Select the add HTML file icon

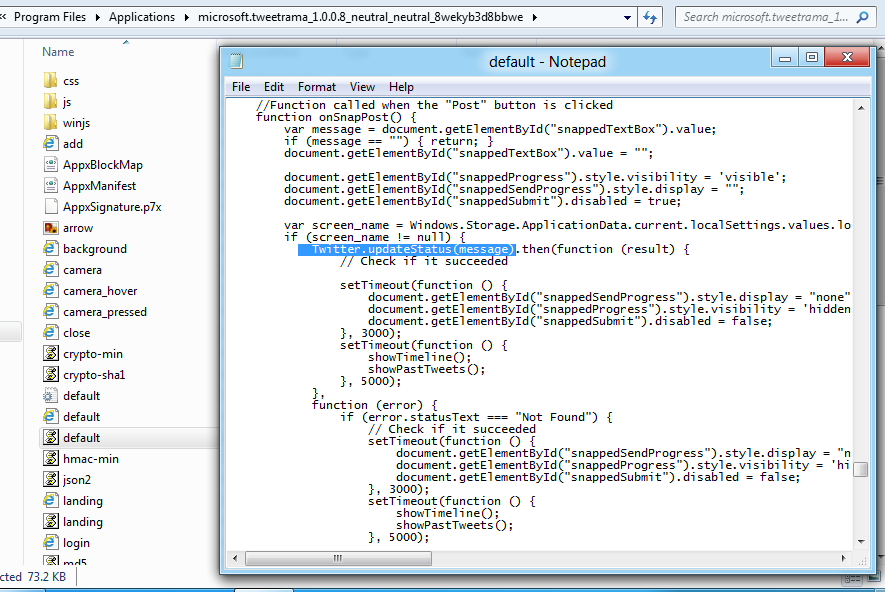click(x=50, y=143)
